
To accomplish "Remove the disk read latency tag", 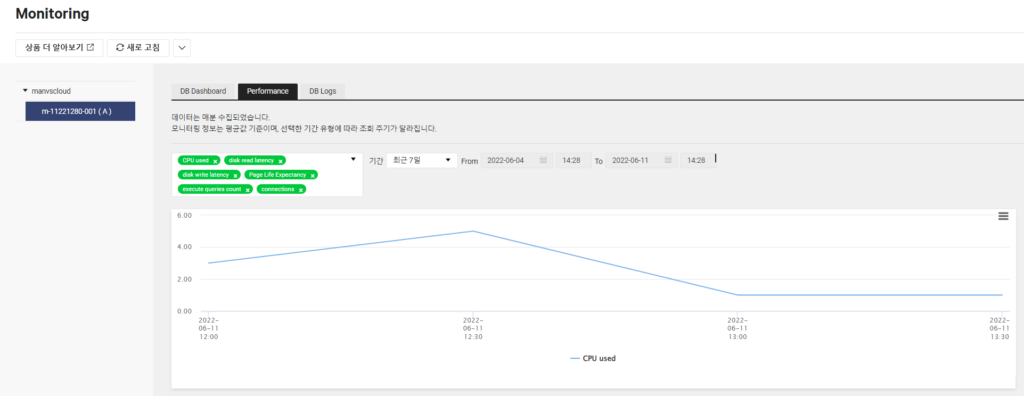I will pos(280,161).
